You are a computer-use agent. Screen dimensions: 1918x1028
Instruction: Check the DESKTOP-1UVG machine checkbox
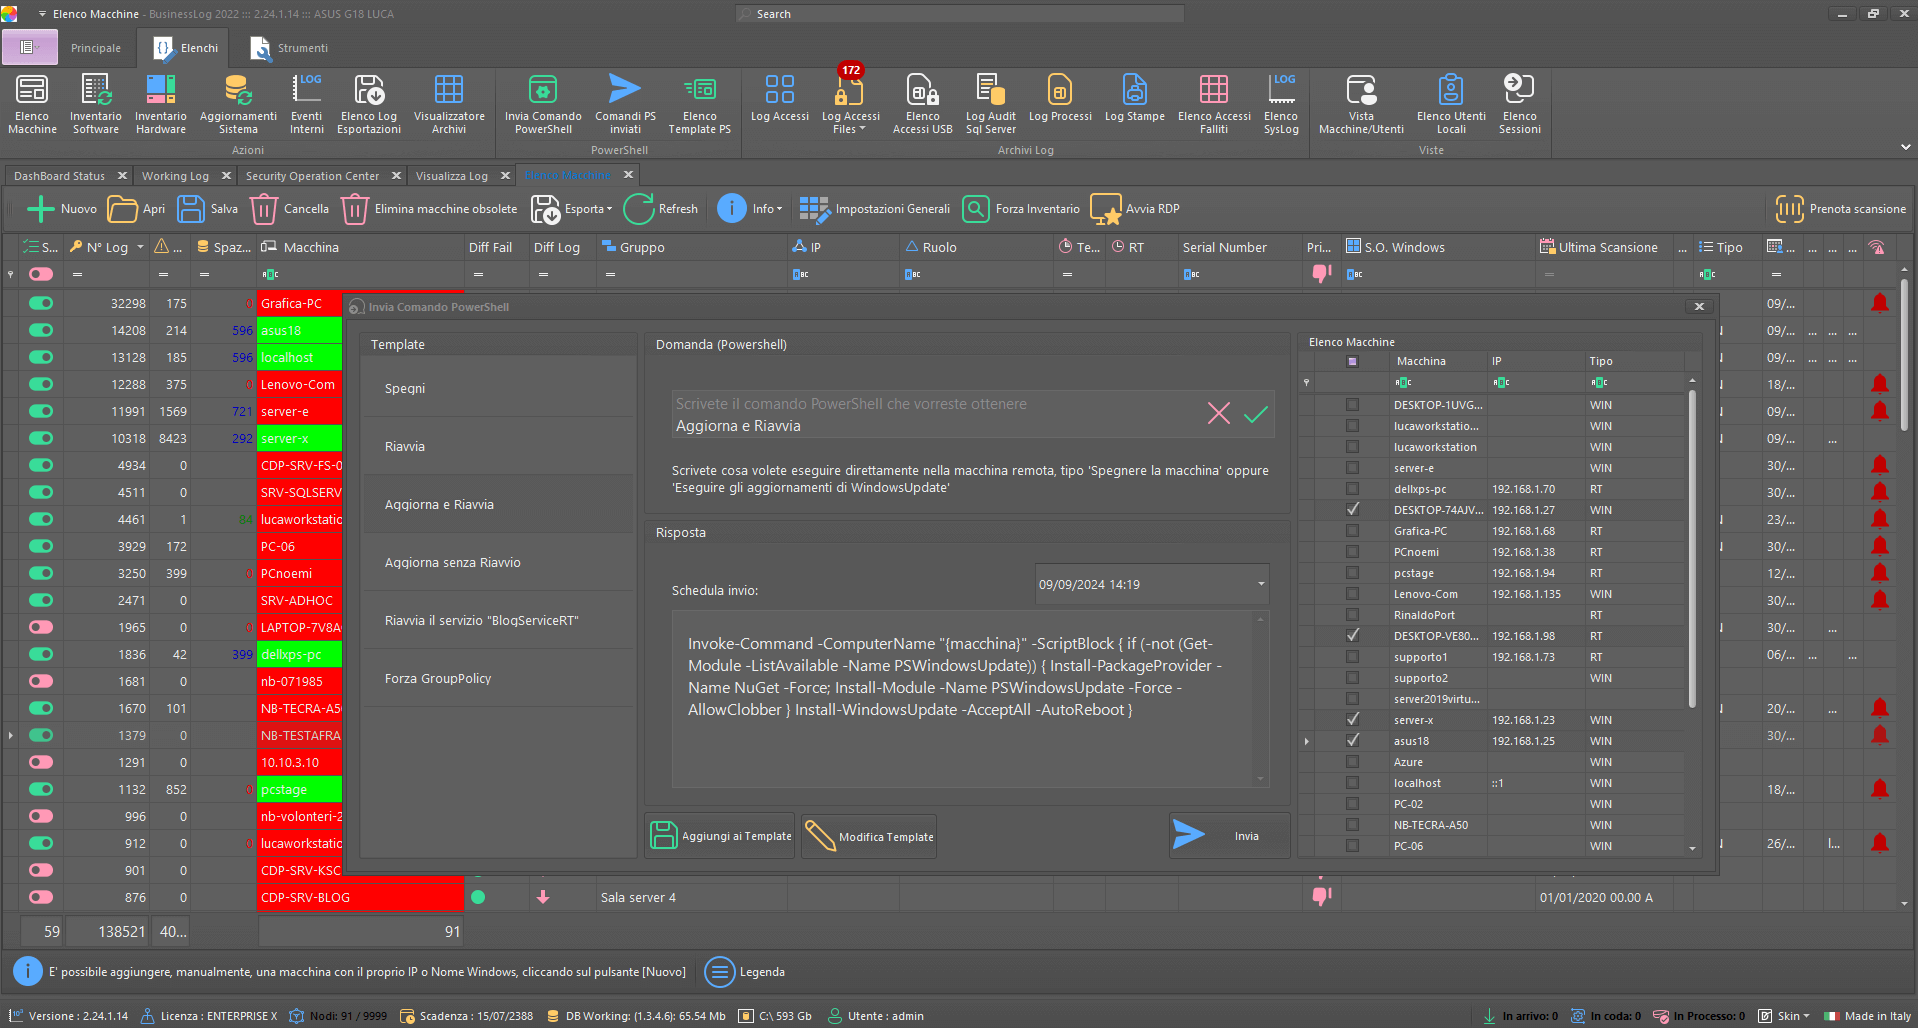coord(1352,405)
